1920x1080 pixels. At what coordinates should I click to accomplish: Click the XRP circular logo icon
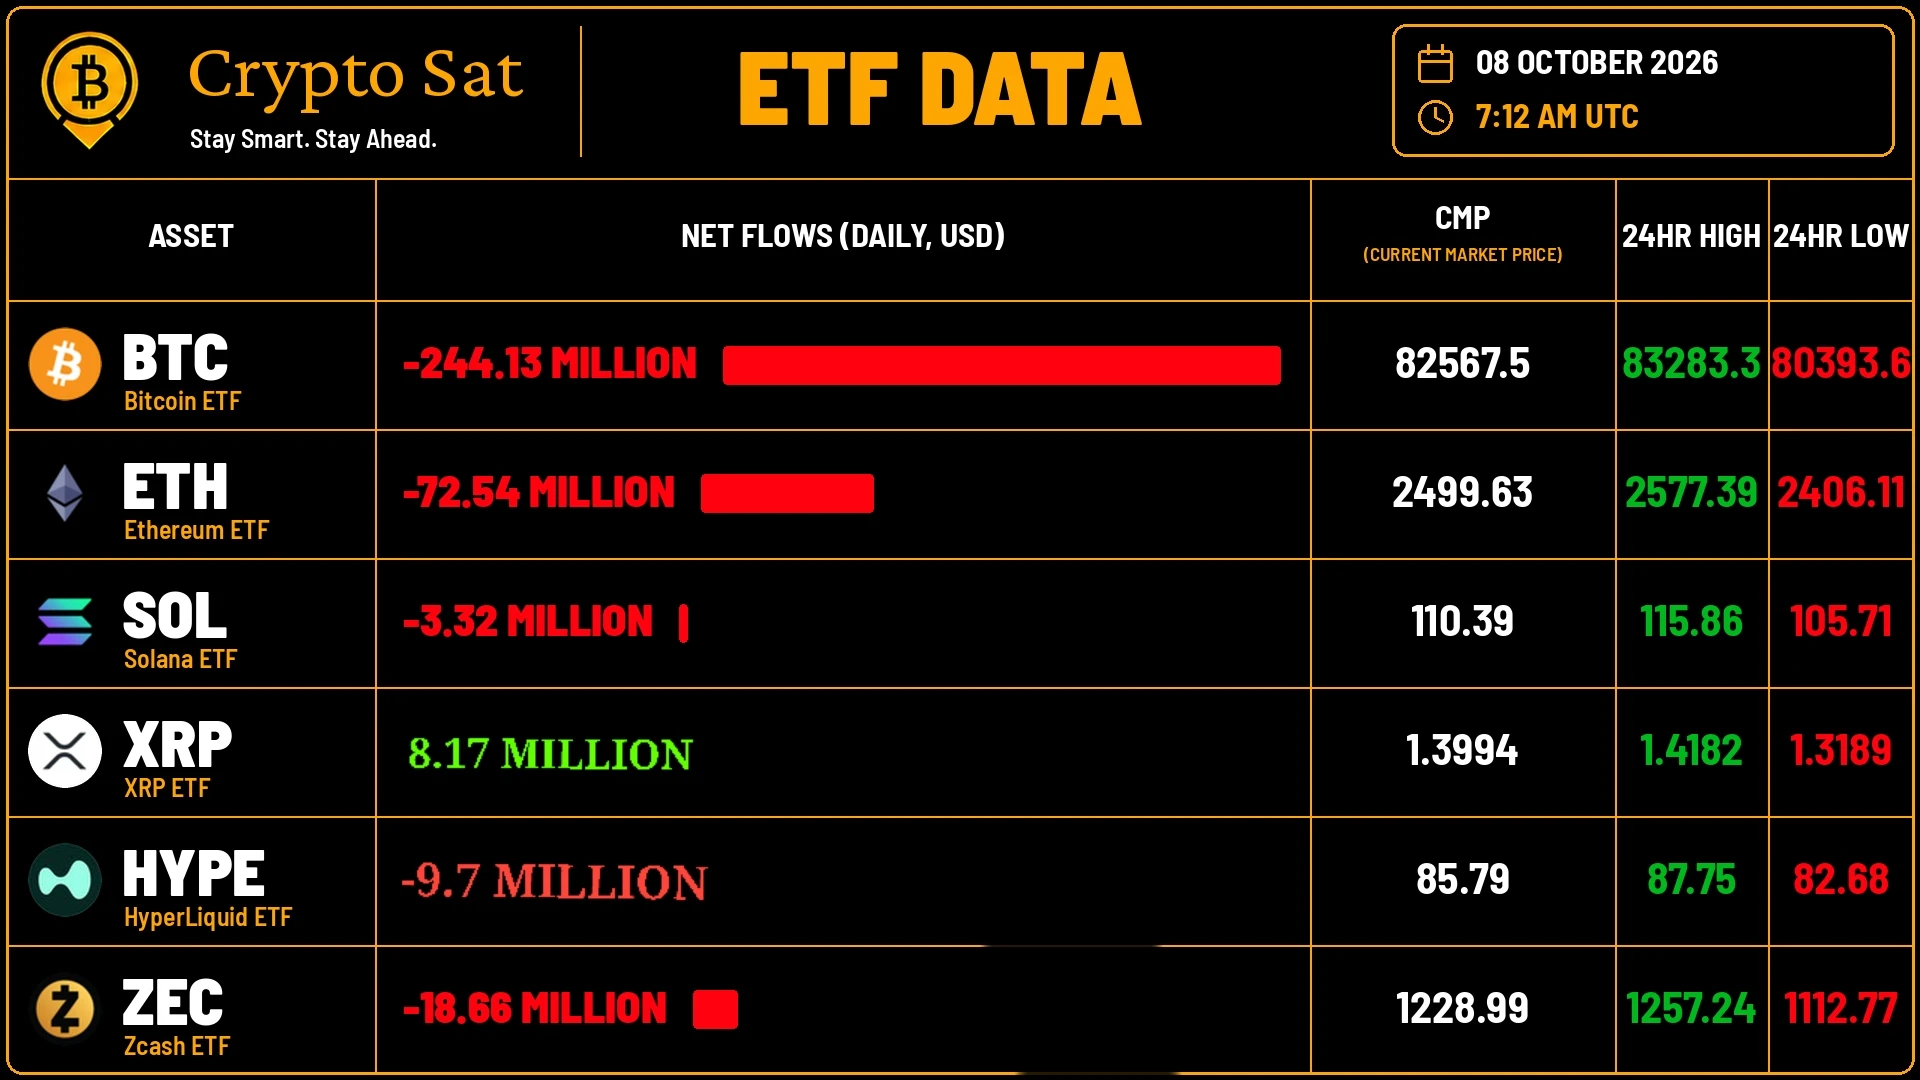tap(65, 751)
